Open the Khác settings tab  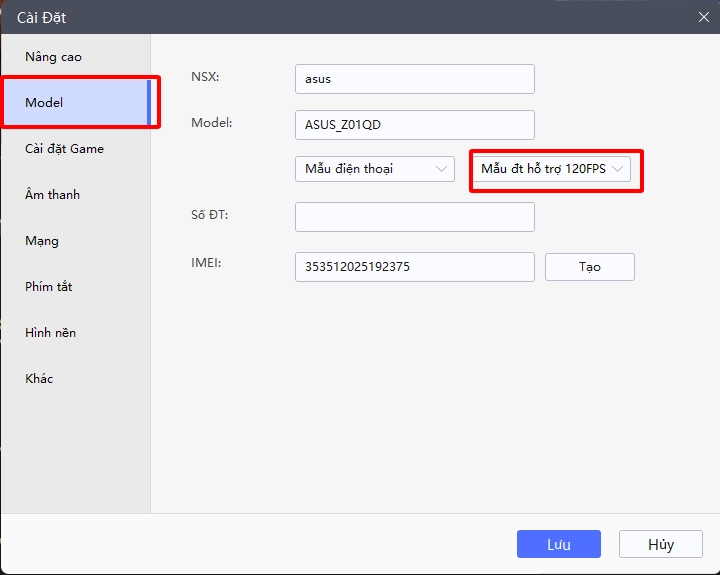[39, 379]
